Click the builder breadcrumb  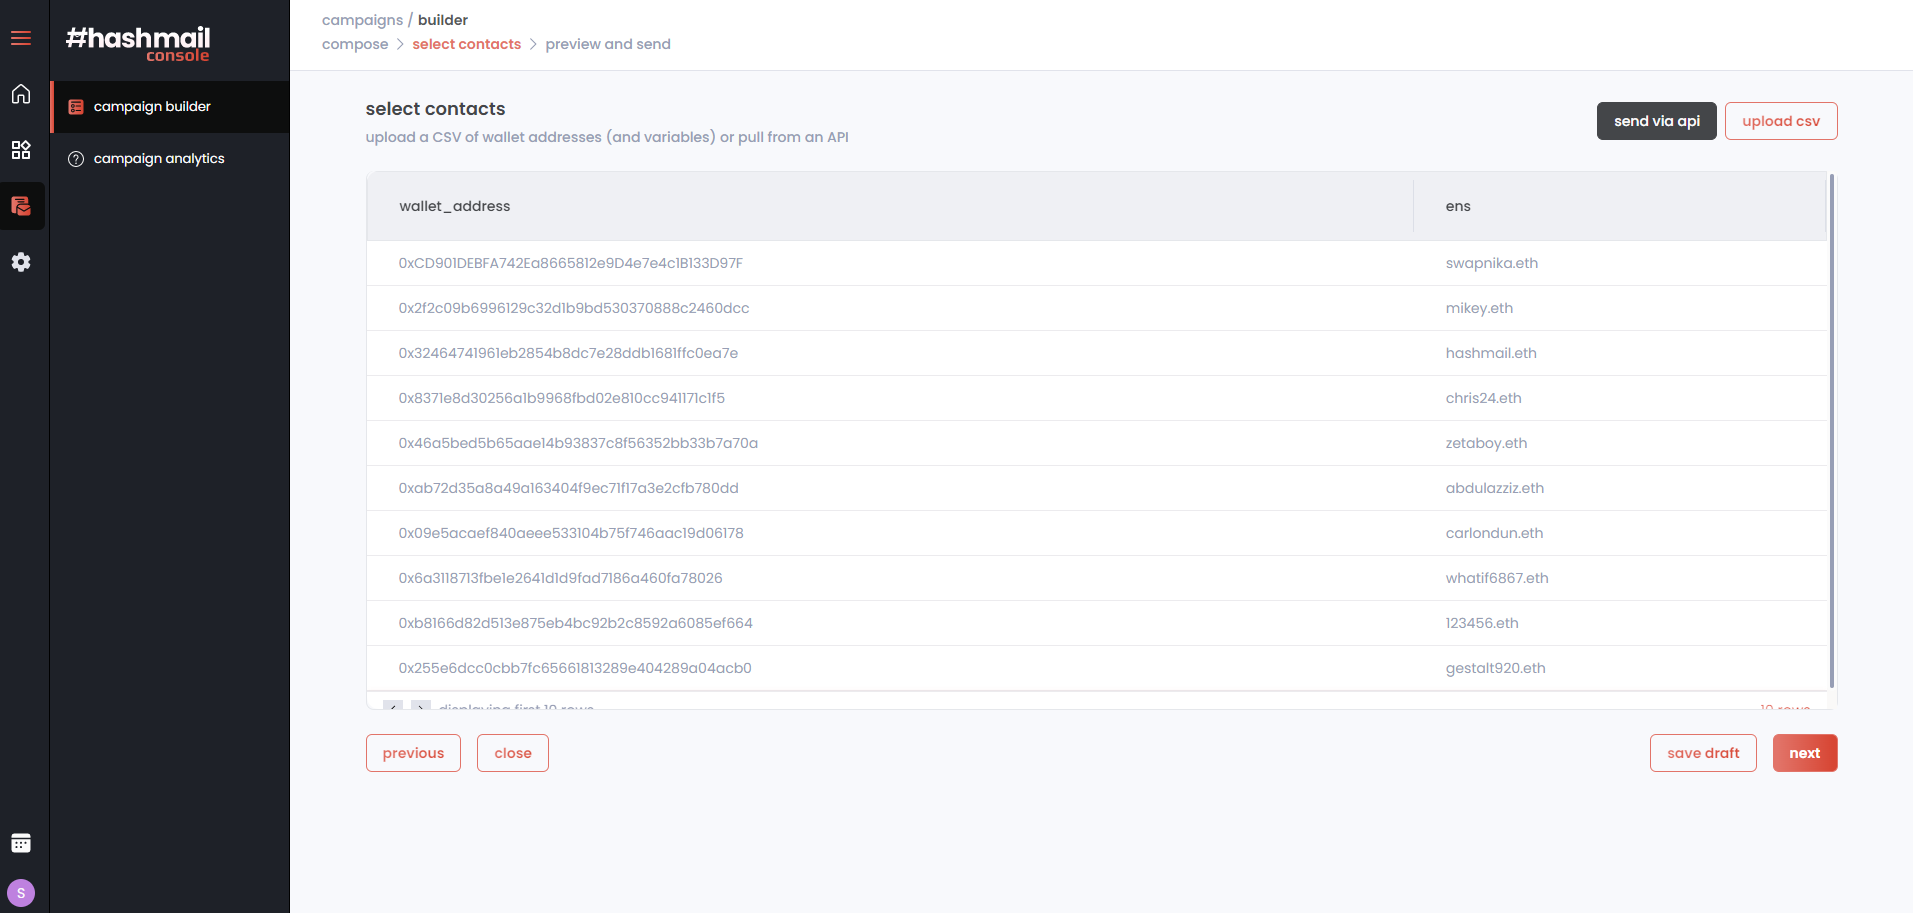coord(443,20)
